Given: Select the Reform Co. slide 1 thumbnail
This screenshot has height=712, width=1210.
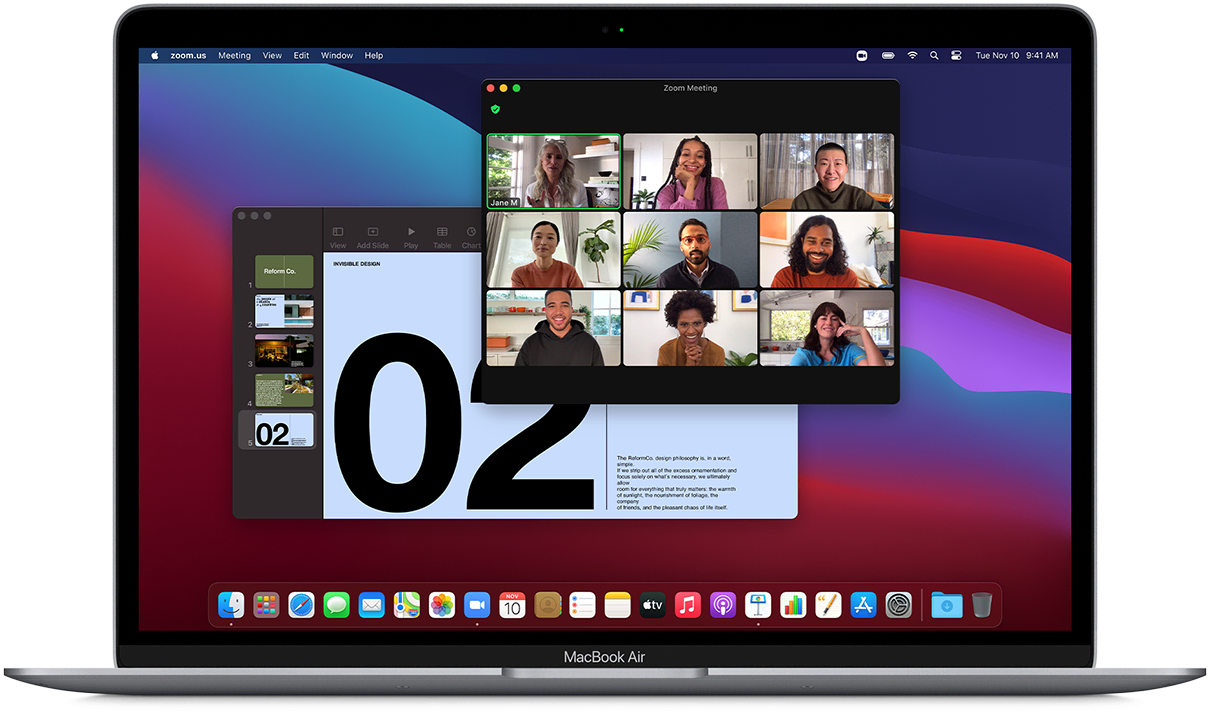Looking at the screenshot, I should [x=284, y=272].
